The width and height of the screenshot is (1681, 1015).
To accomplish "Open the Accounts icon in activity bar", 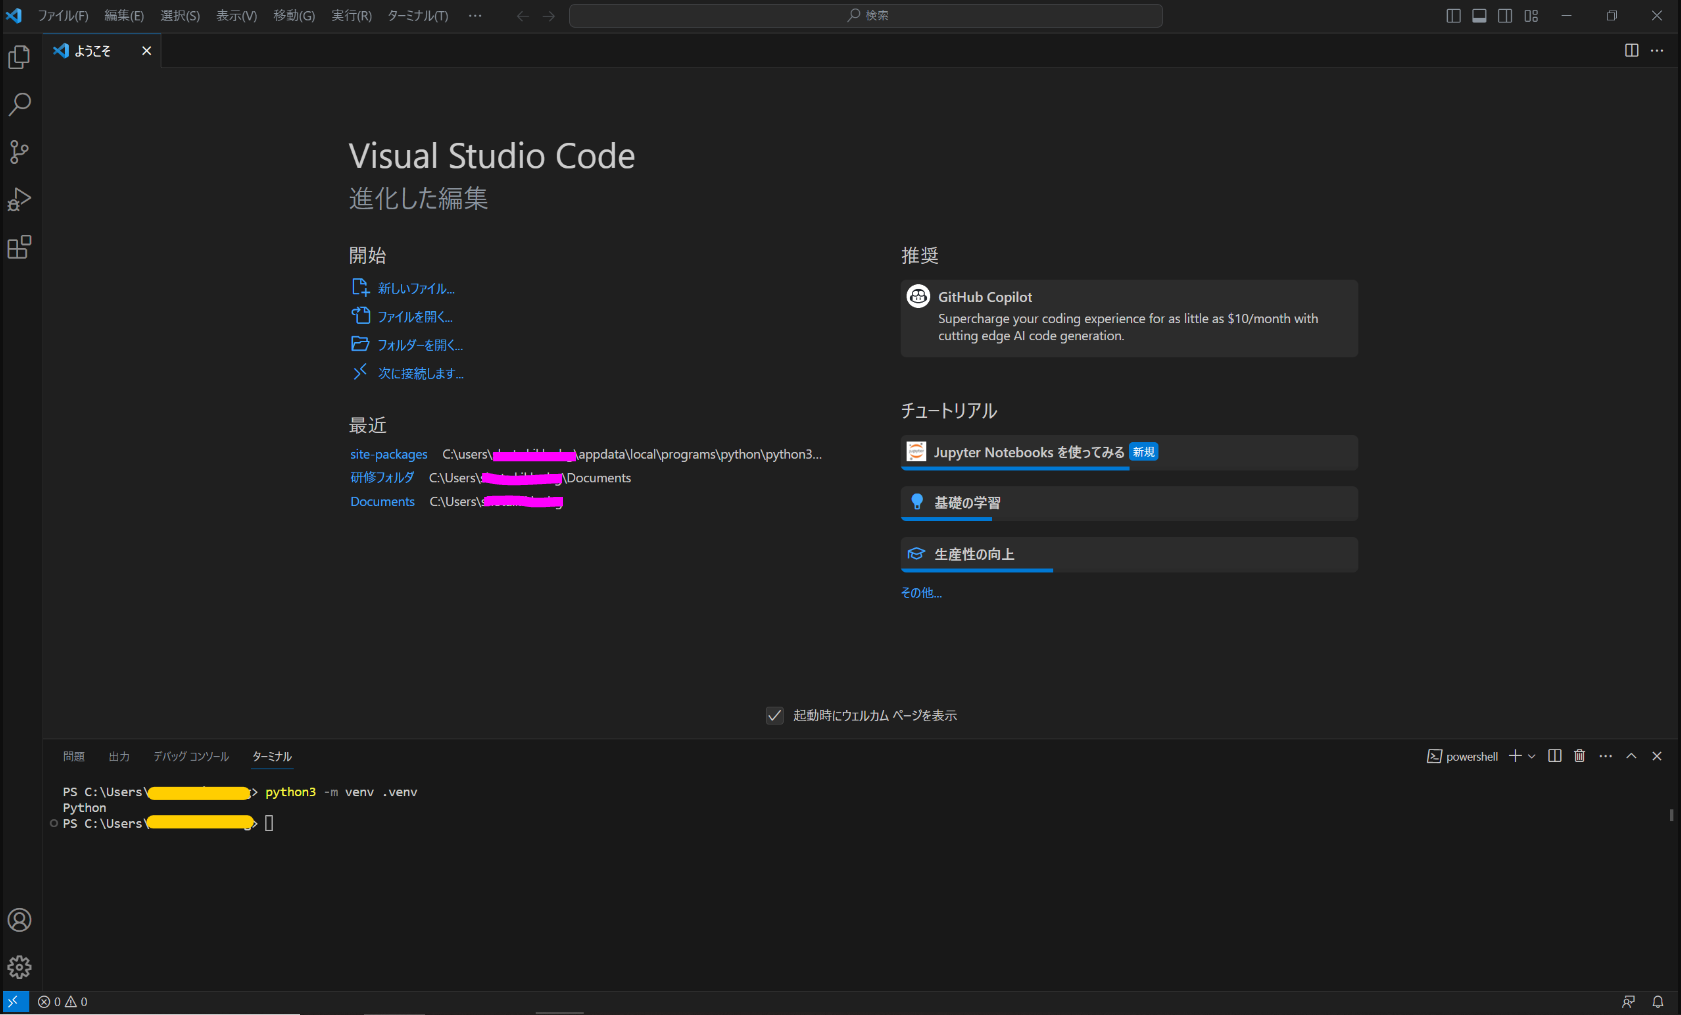I will [19, 920].
